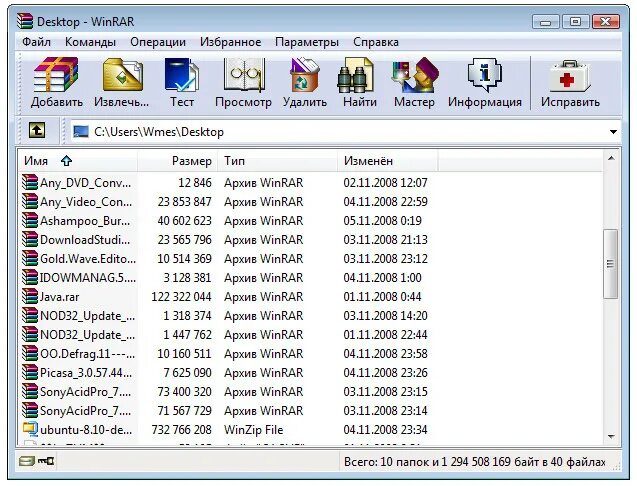Click the date 05.11.2008 0:19
This screenshot has width=637, height=486.
[x=383, y=221]
